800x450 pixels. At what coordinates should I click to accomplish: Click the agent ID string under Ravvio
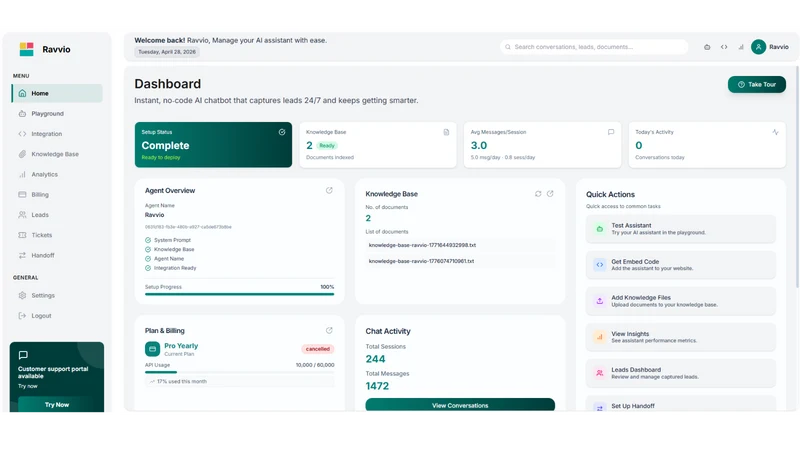(188, 227)
